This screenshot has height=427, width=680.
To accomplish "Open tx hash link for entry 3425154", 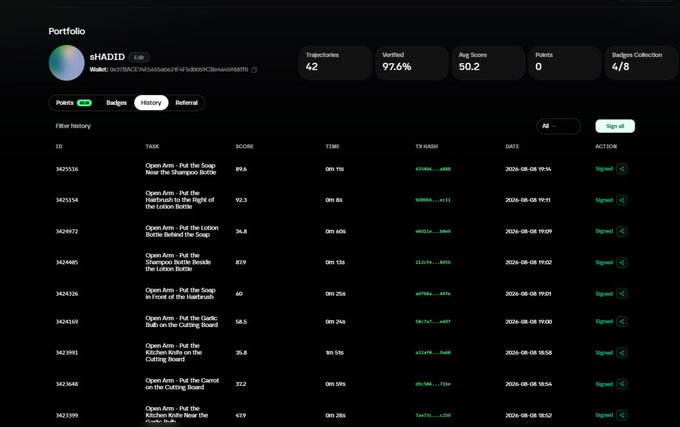I will tap(433, 200).
